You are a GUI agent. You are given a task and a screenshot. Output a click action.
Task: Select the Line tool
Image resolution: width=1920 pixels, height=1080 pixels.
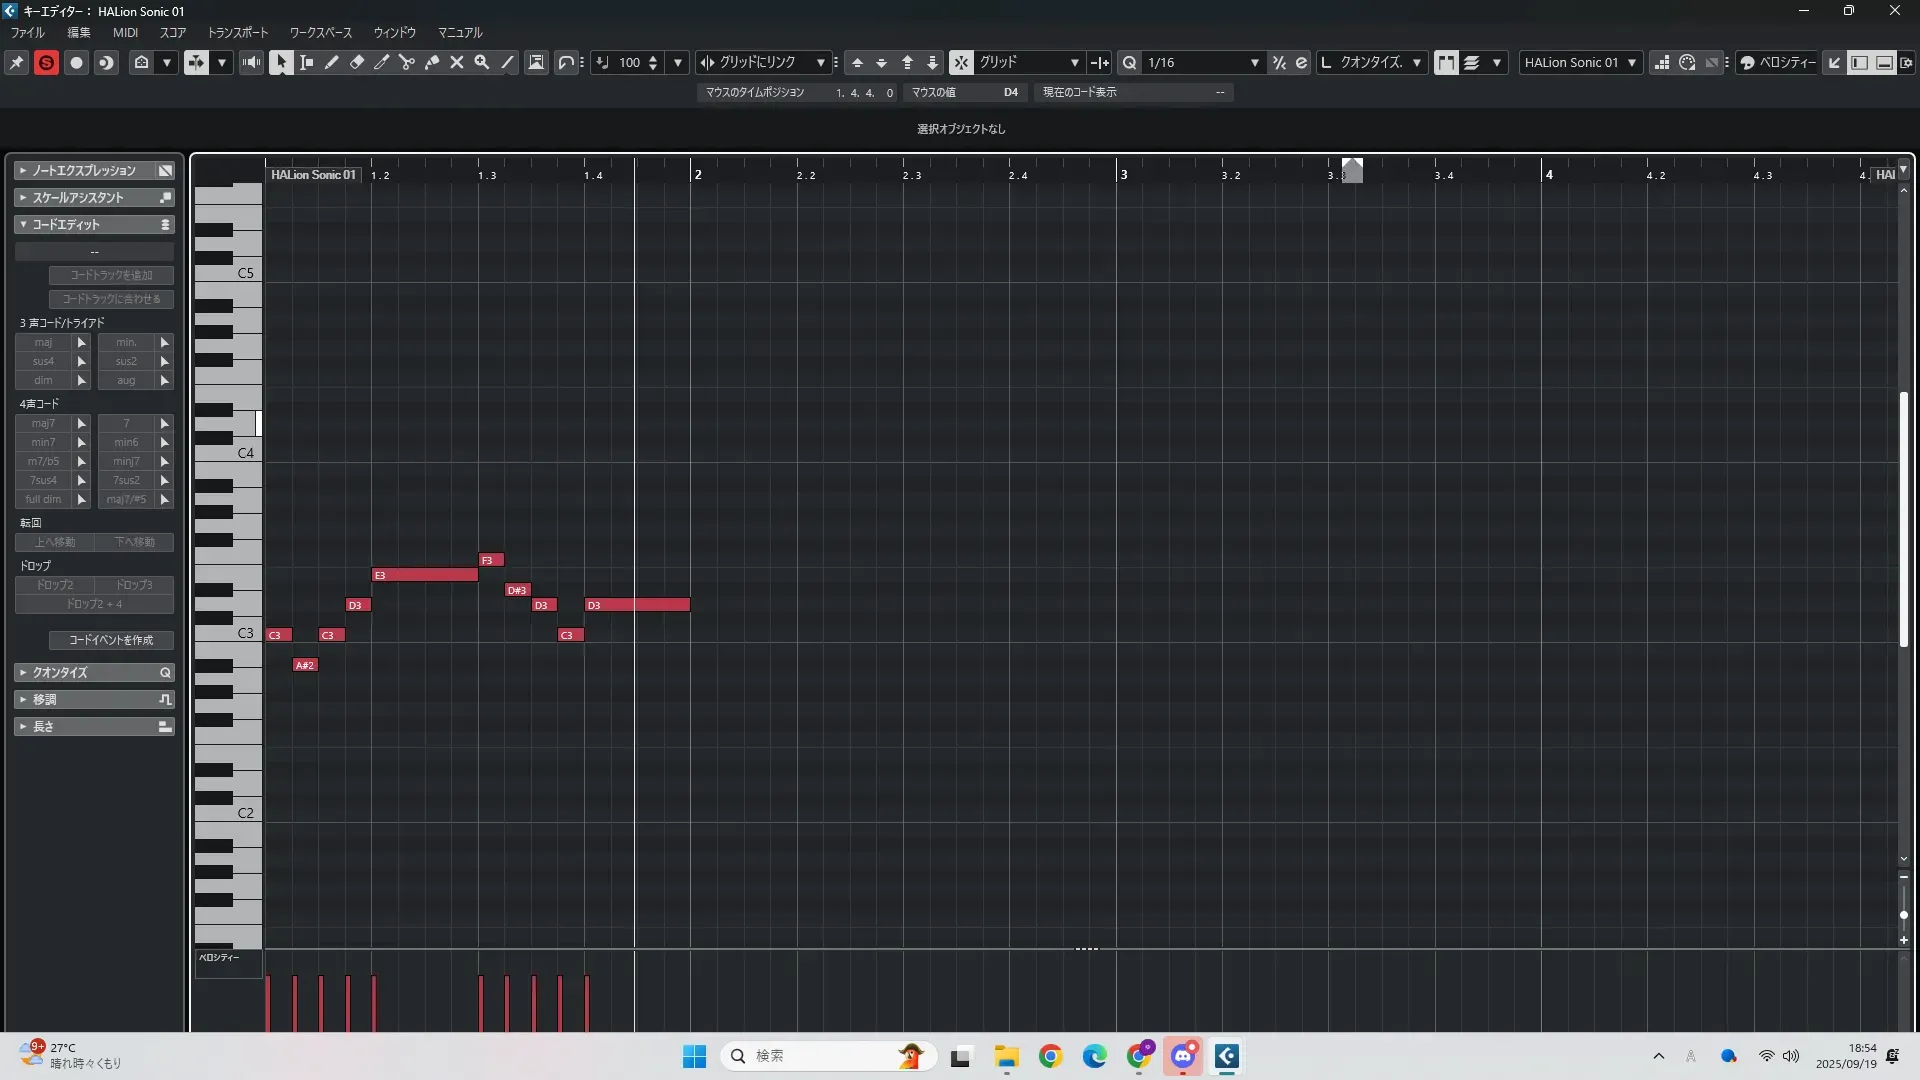click(508, 62)
